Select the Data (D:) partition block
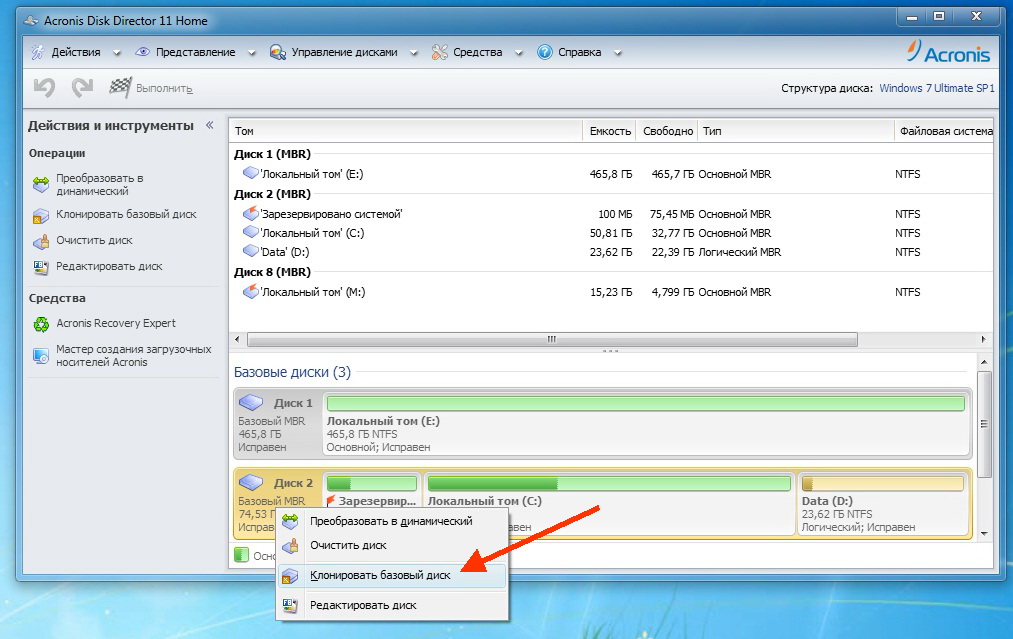The width and height of the screenshot is (1013, 639). 884,505
